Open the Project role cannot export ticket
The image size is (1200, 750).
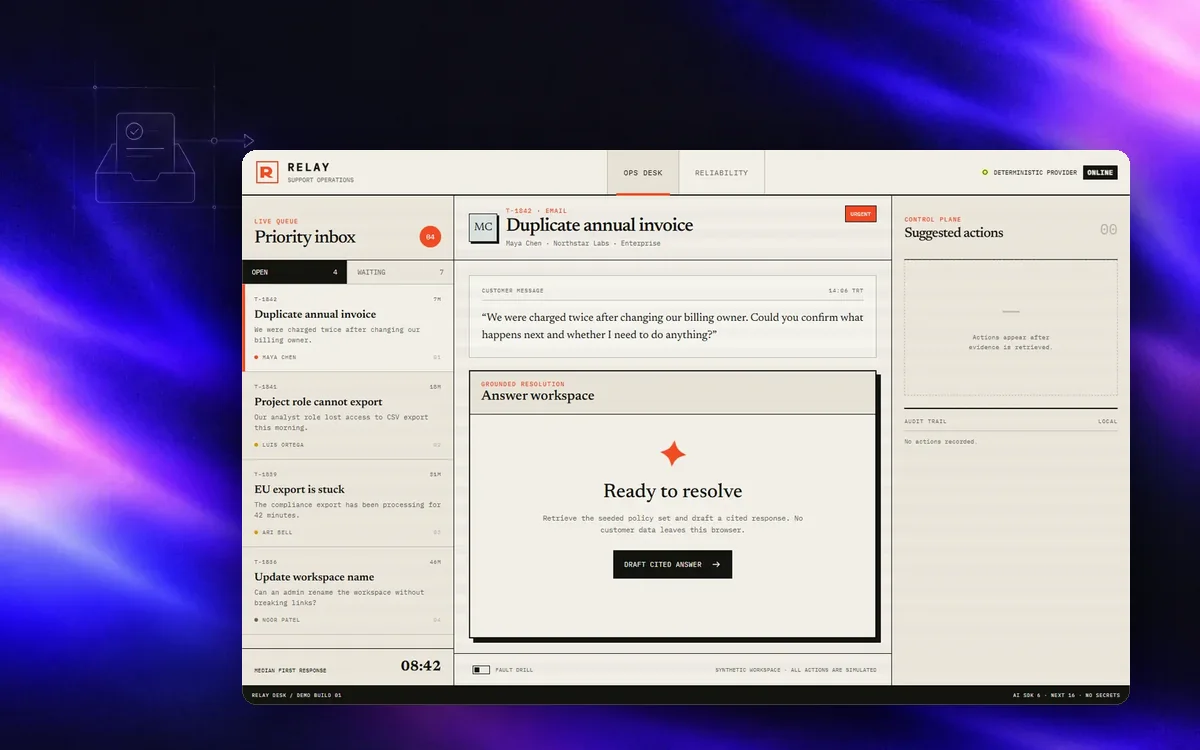tap(348, 416)
